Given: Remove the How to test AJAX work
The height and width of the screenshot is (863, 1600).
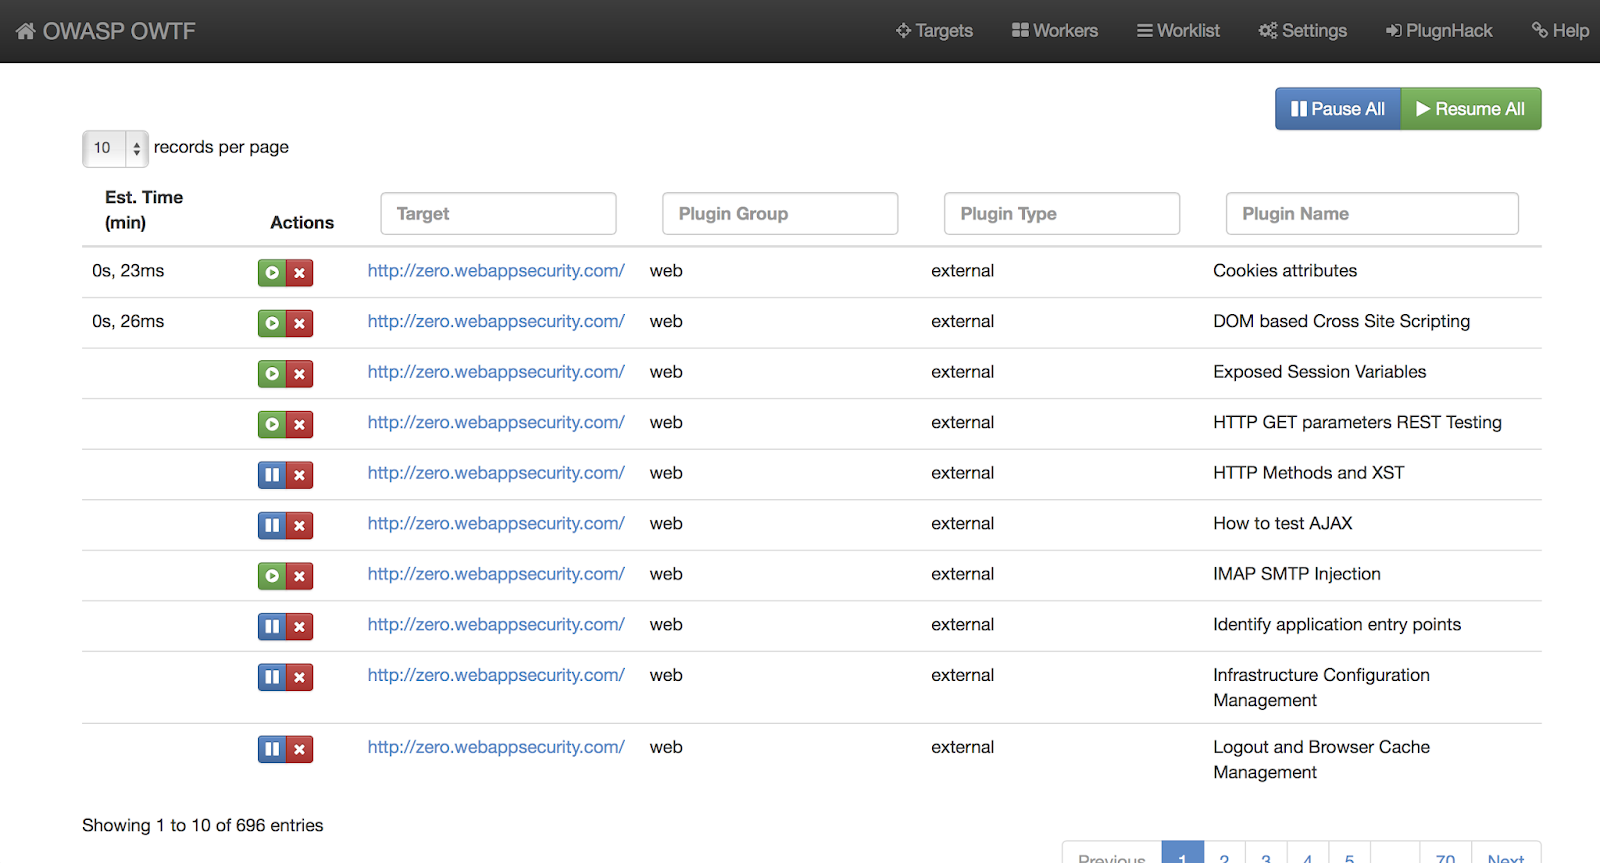Looking at the screenshot, I should pyautogui.click(x=299, y=525).
